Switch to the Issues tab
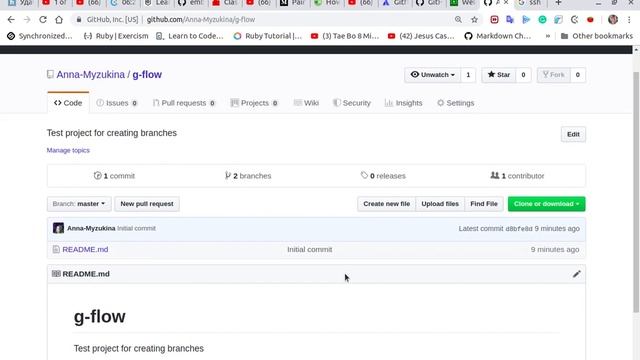640x360 pixels. click(117, 103)
